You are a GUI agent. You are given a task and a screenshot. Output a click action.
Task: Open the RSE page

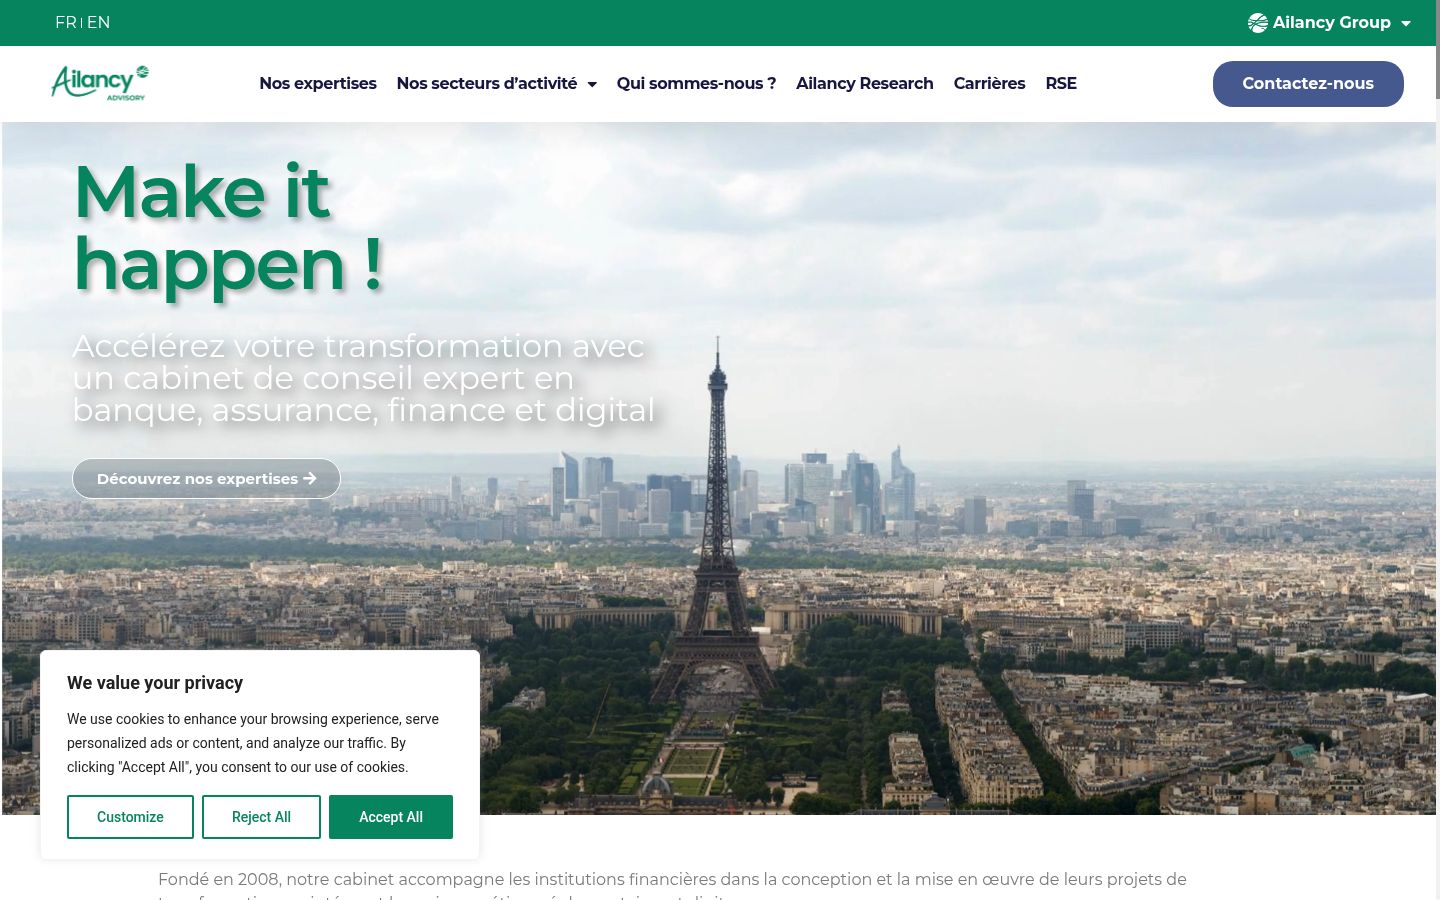tap(1061, 83)
